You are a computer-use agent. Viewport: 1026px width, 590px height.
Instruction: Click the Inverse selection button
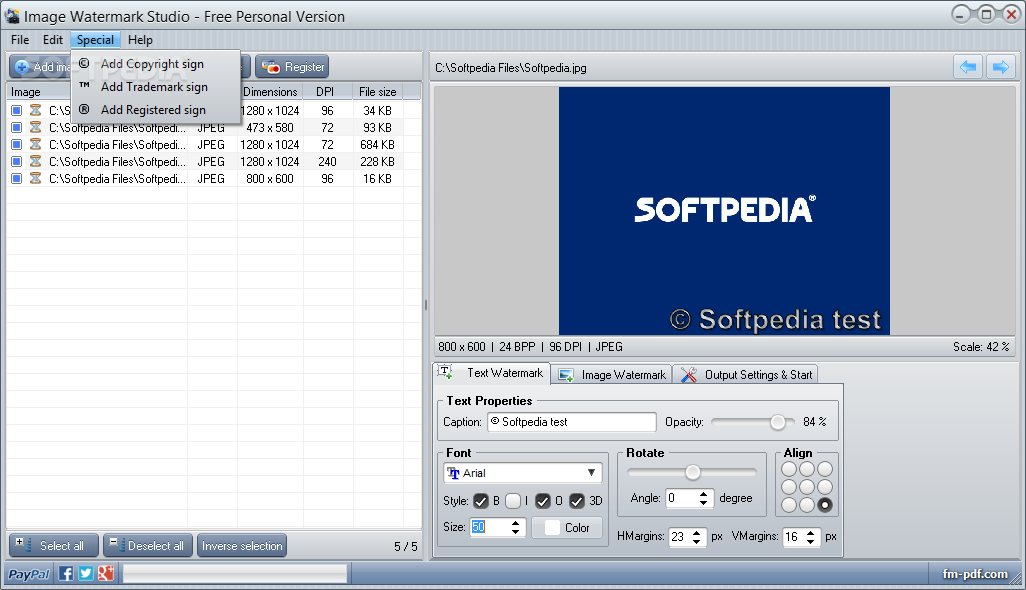click(242, 546)
